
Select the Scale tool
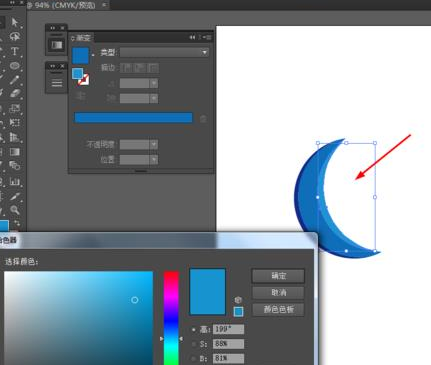coord(15,108)
